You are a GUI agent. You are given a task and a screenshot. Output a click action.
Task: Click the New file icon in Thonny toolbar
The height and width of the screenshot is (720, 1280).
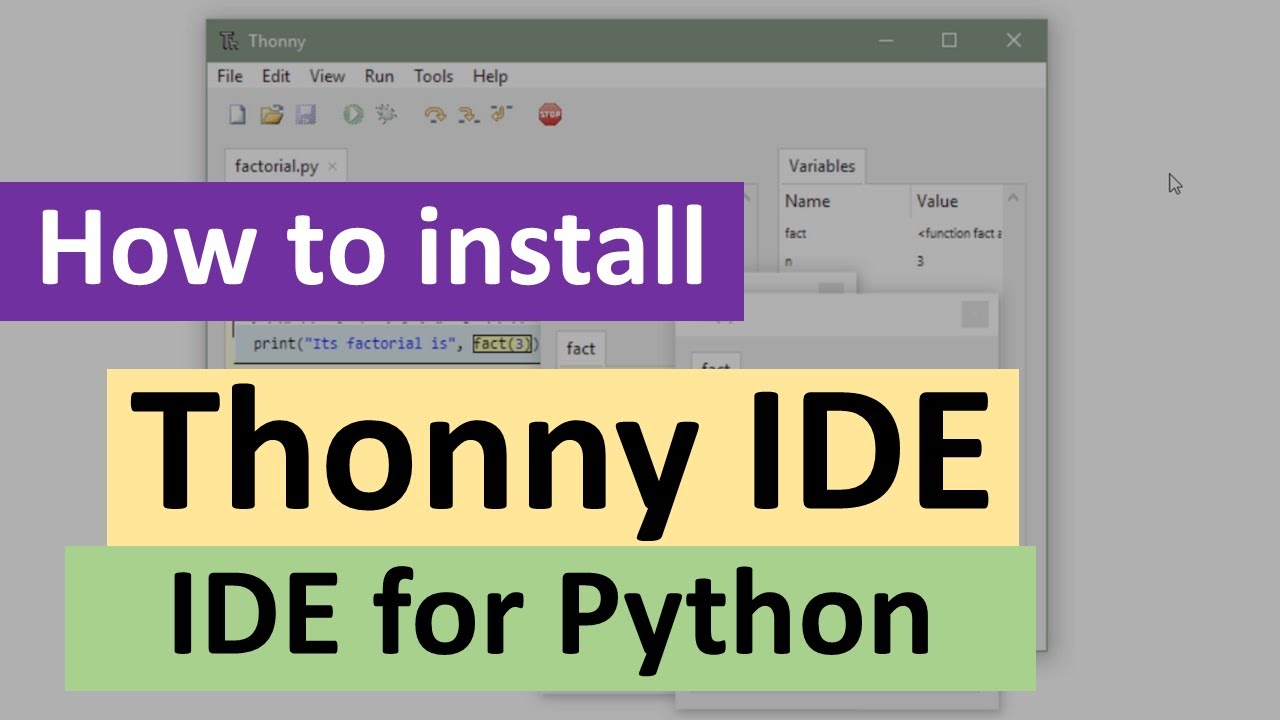237,115
